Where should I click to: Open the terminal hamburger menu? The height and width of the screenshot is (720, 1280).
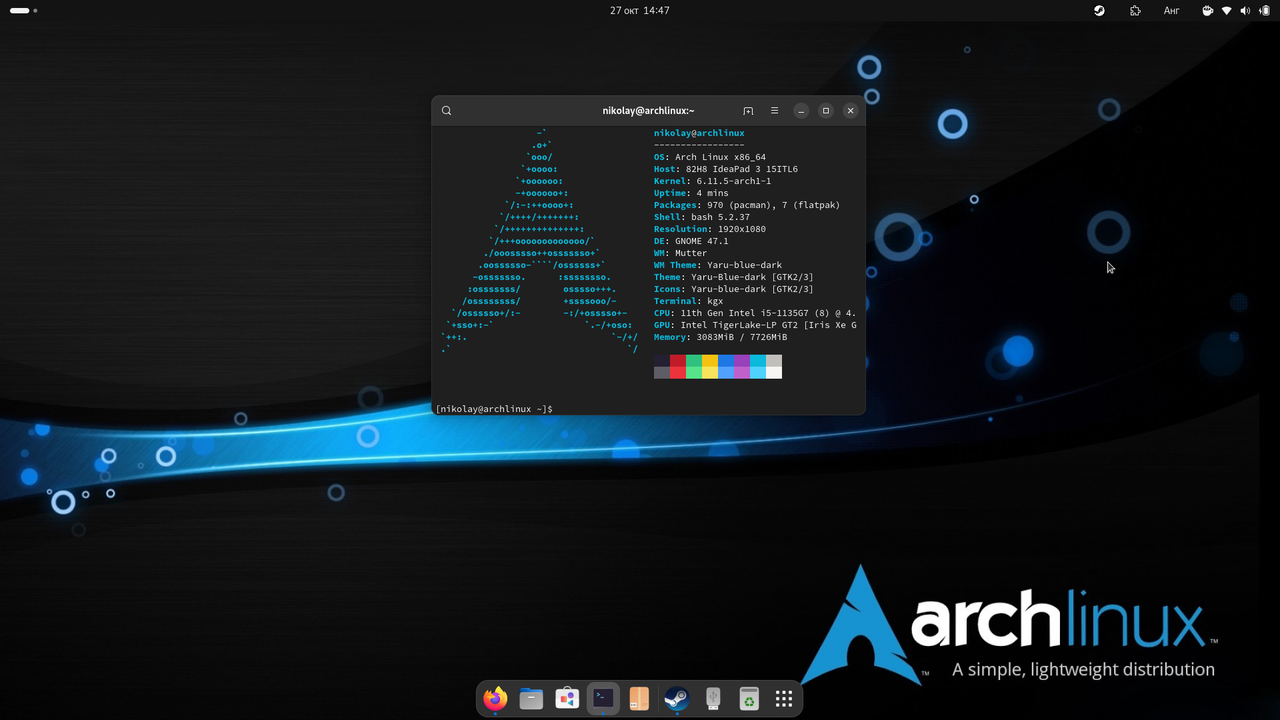tap(774, 111)
